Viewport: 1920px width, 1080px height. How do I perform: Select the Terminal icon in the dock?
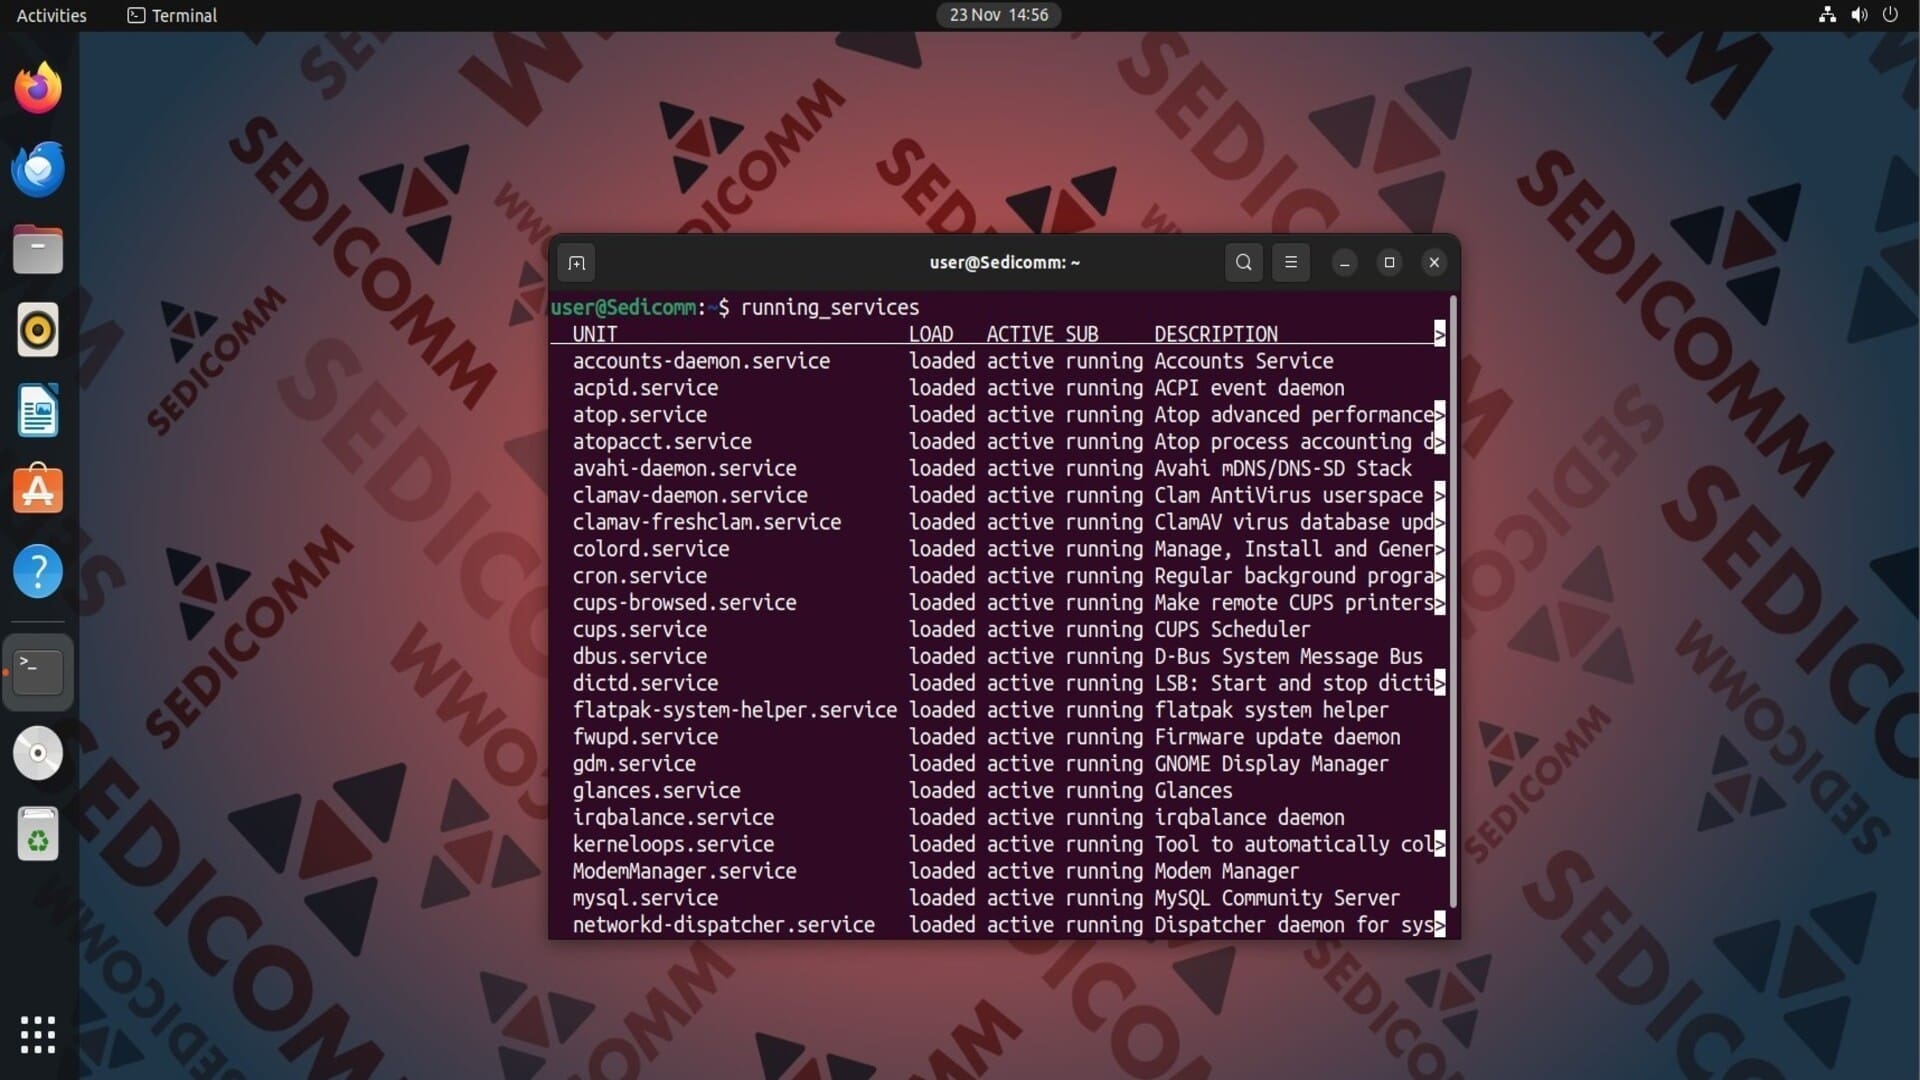coord(38,672)
